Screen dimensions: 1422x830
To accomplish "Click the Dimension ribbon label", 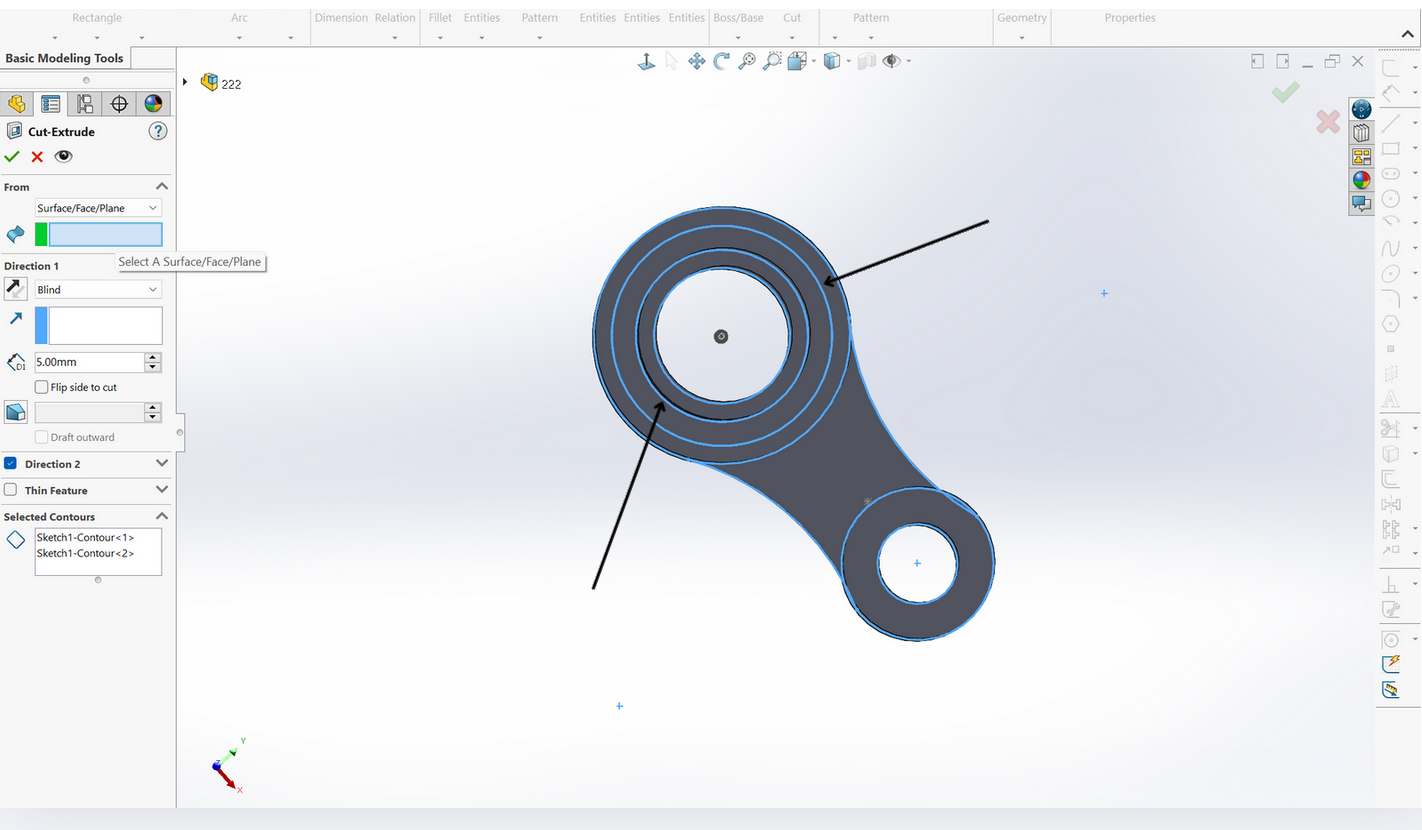I will 341,18.
